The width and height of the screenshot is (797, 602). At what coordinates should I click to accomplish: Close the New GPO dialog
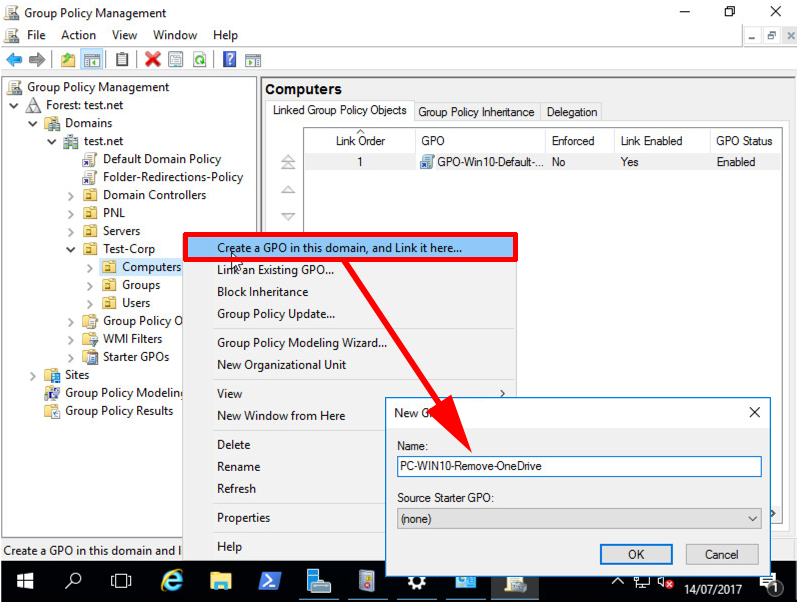coord(754,412)
